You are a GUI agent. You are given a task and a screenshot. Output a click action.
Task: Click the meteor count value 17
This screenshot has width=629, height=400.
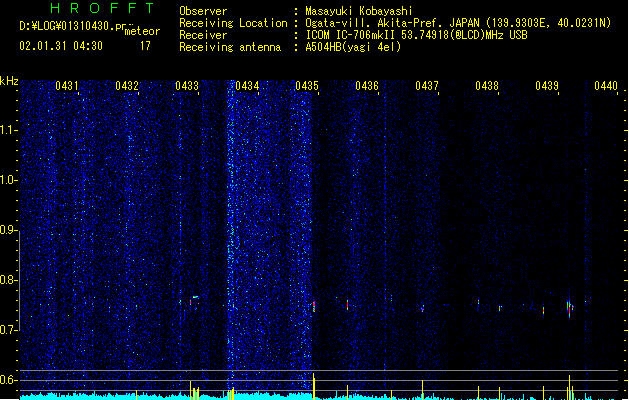[x=145, y=46]
